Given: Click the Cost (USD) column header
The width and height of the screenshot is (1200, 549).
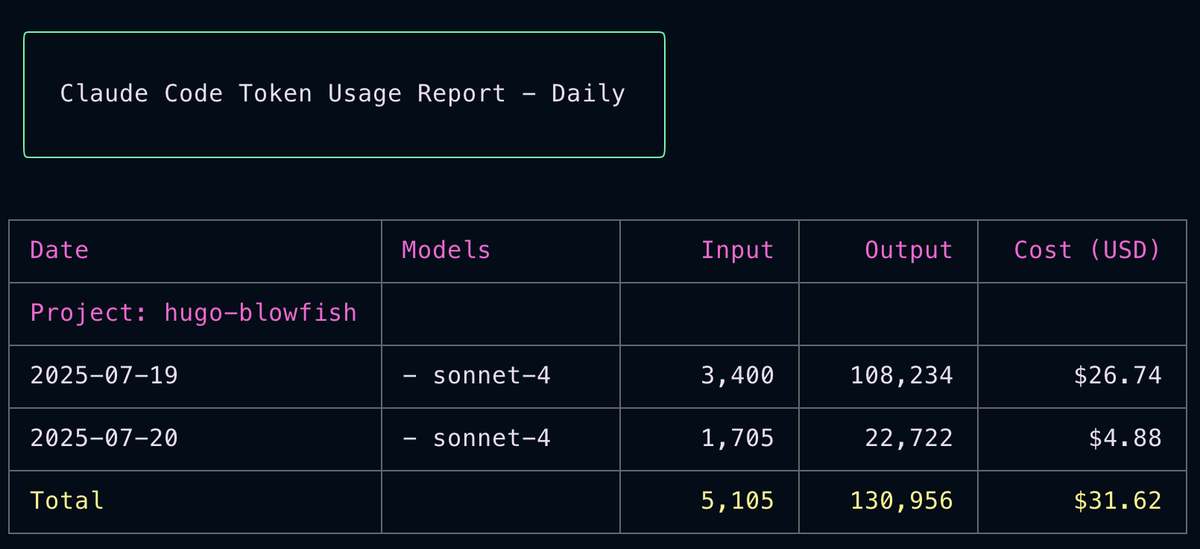Looking at the screenshot, I should (x=1087, y=250).
